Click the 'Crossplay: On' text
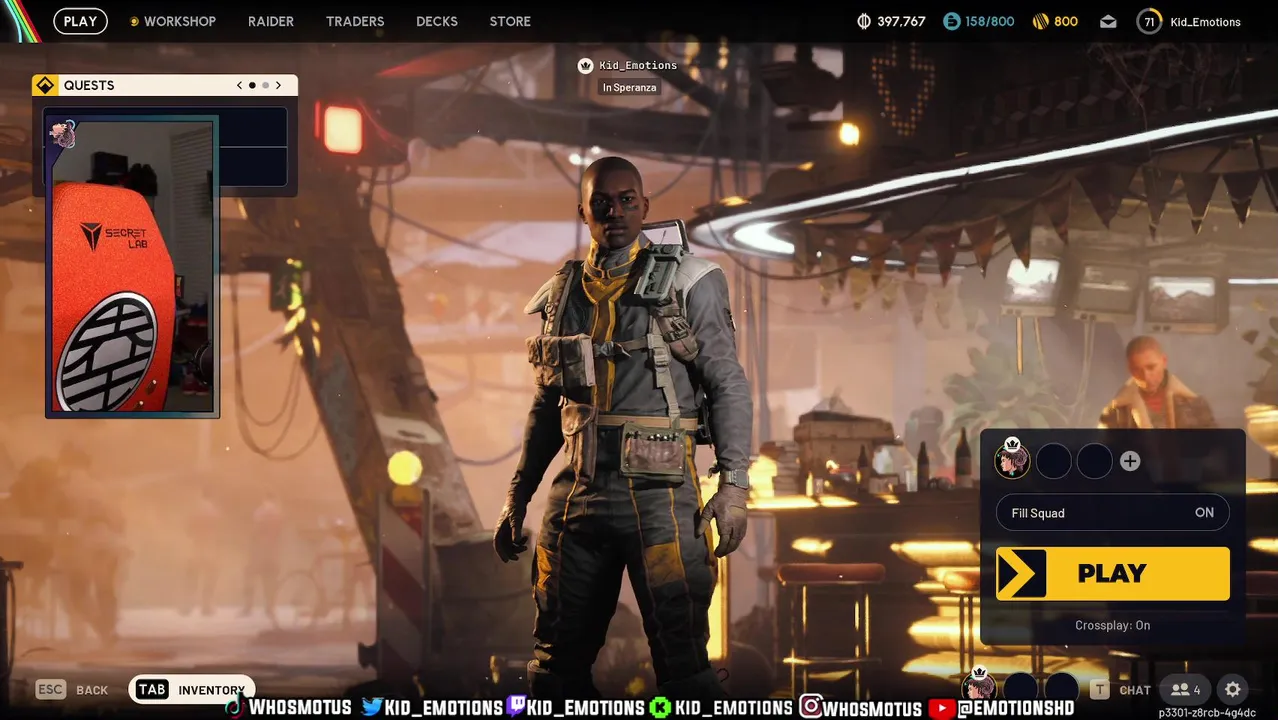The width and height of the screenshot is (1278, 720). 1113,625
